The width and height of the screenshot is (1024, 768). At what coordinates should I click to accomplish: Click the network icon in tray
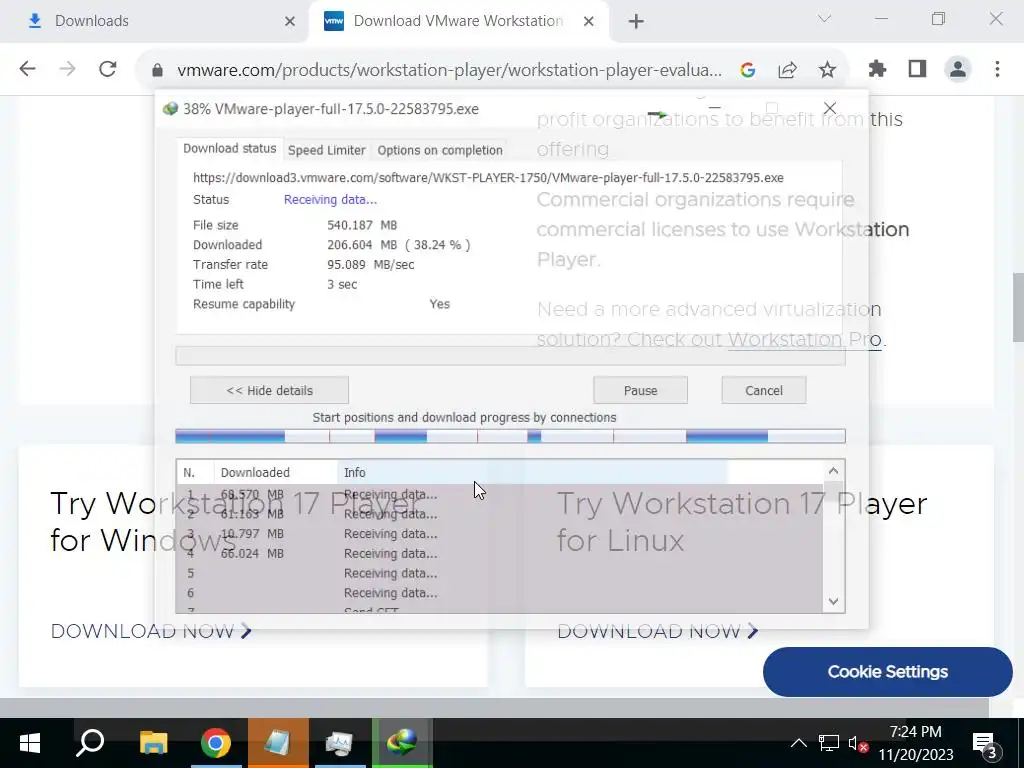pos(829,743)
